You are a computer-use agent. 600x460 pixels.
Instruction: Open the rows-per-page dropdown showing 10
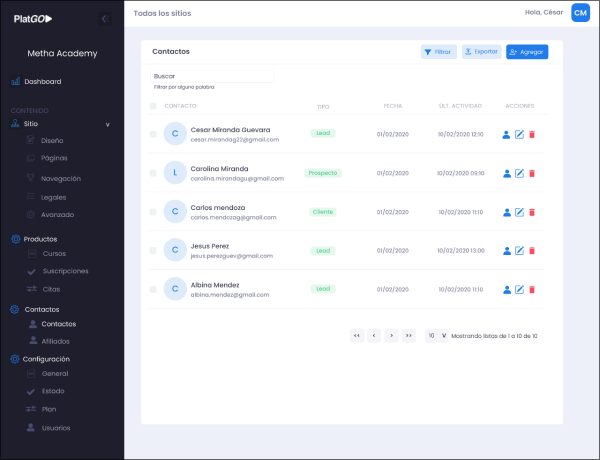click(436, 336)
